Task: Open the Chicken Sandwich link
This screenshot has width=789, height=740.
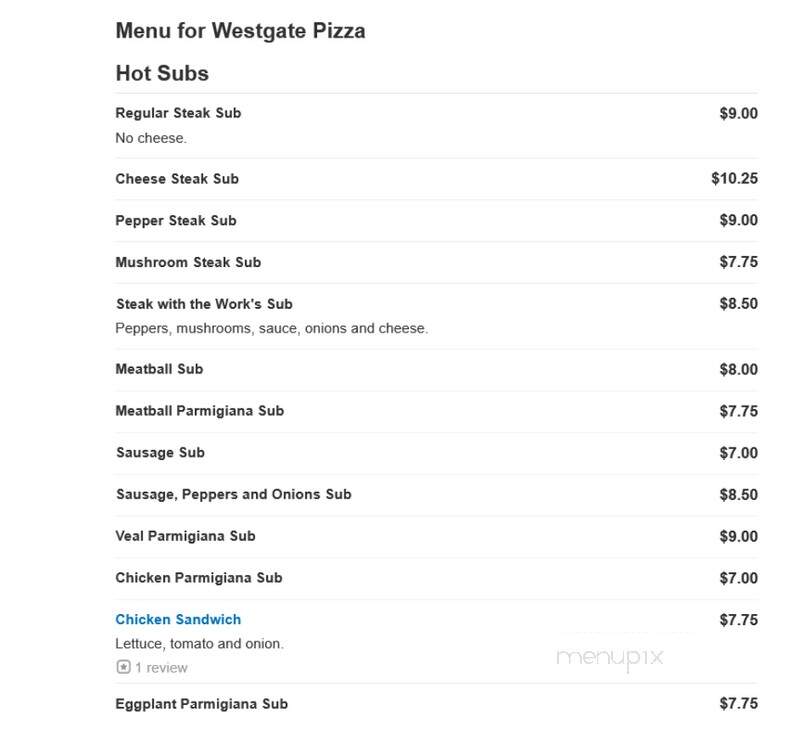Action: point(178,619)
